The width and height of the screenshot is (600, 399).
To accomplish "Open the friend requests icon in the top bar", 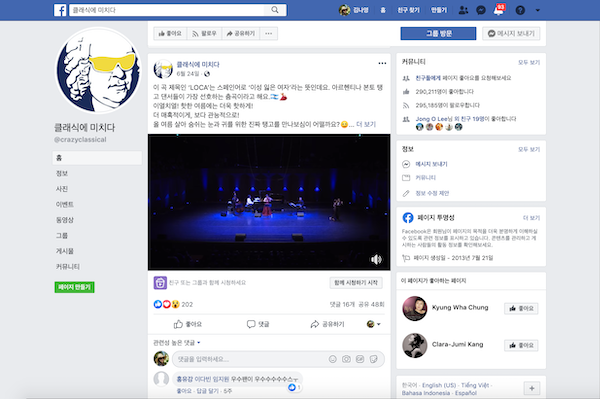I will pyautogui.click(x=463, y=10).
